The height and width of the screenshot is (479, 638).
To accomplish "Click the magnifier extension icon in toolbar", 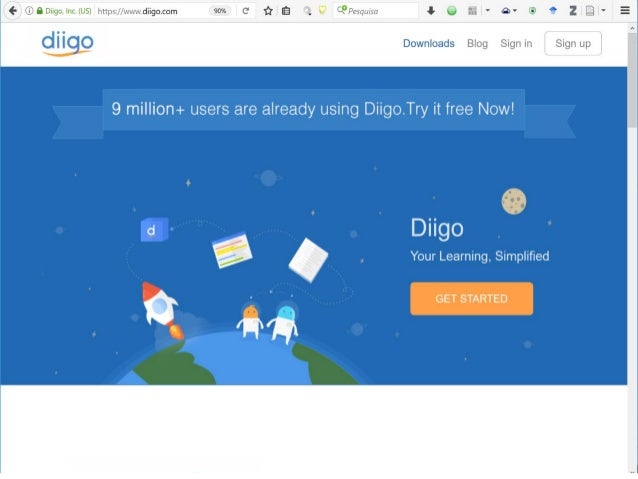I will pyautogui.click(x=307, y=11).
